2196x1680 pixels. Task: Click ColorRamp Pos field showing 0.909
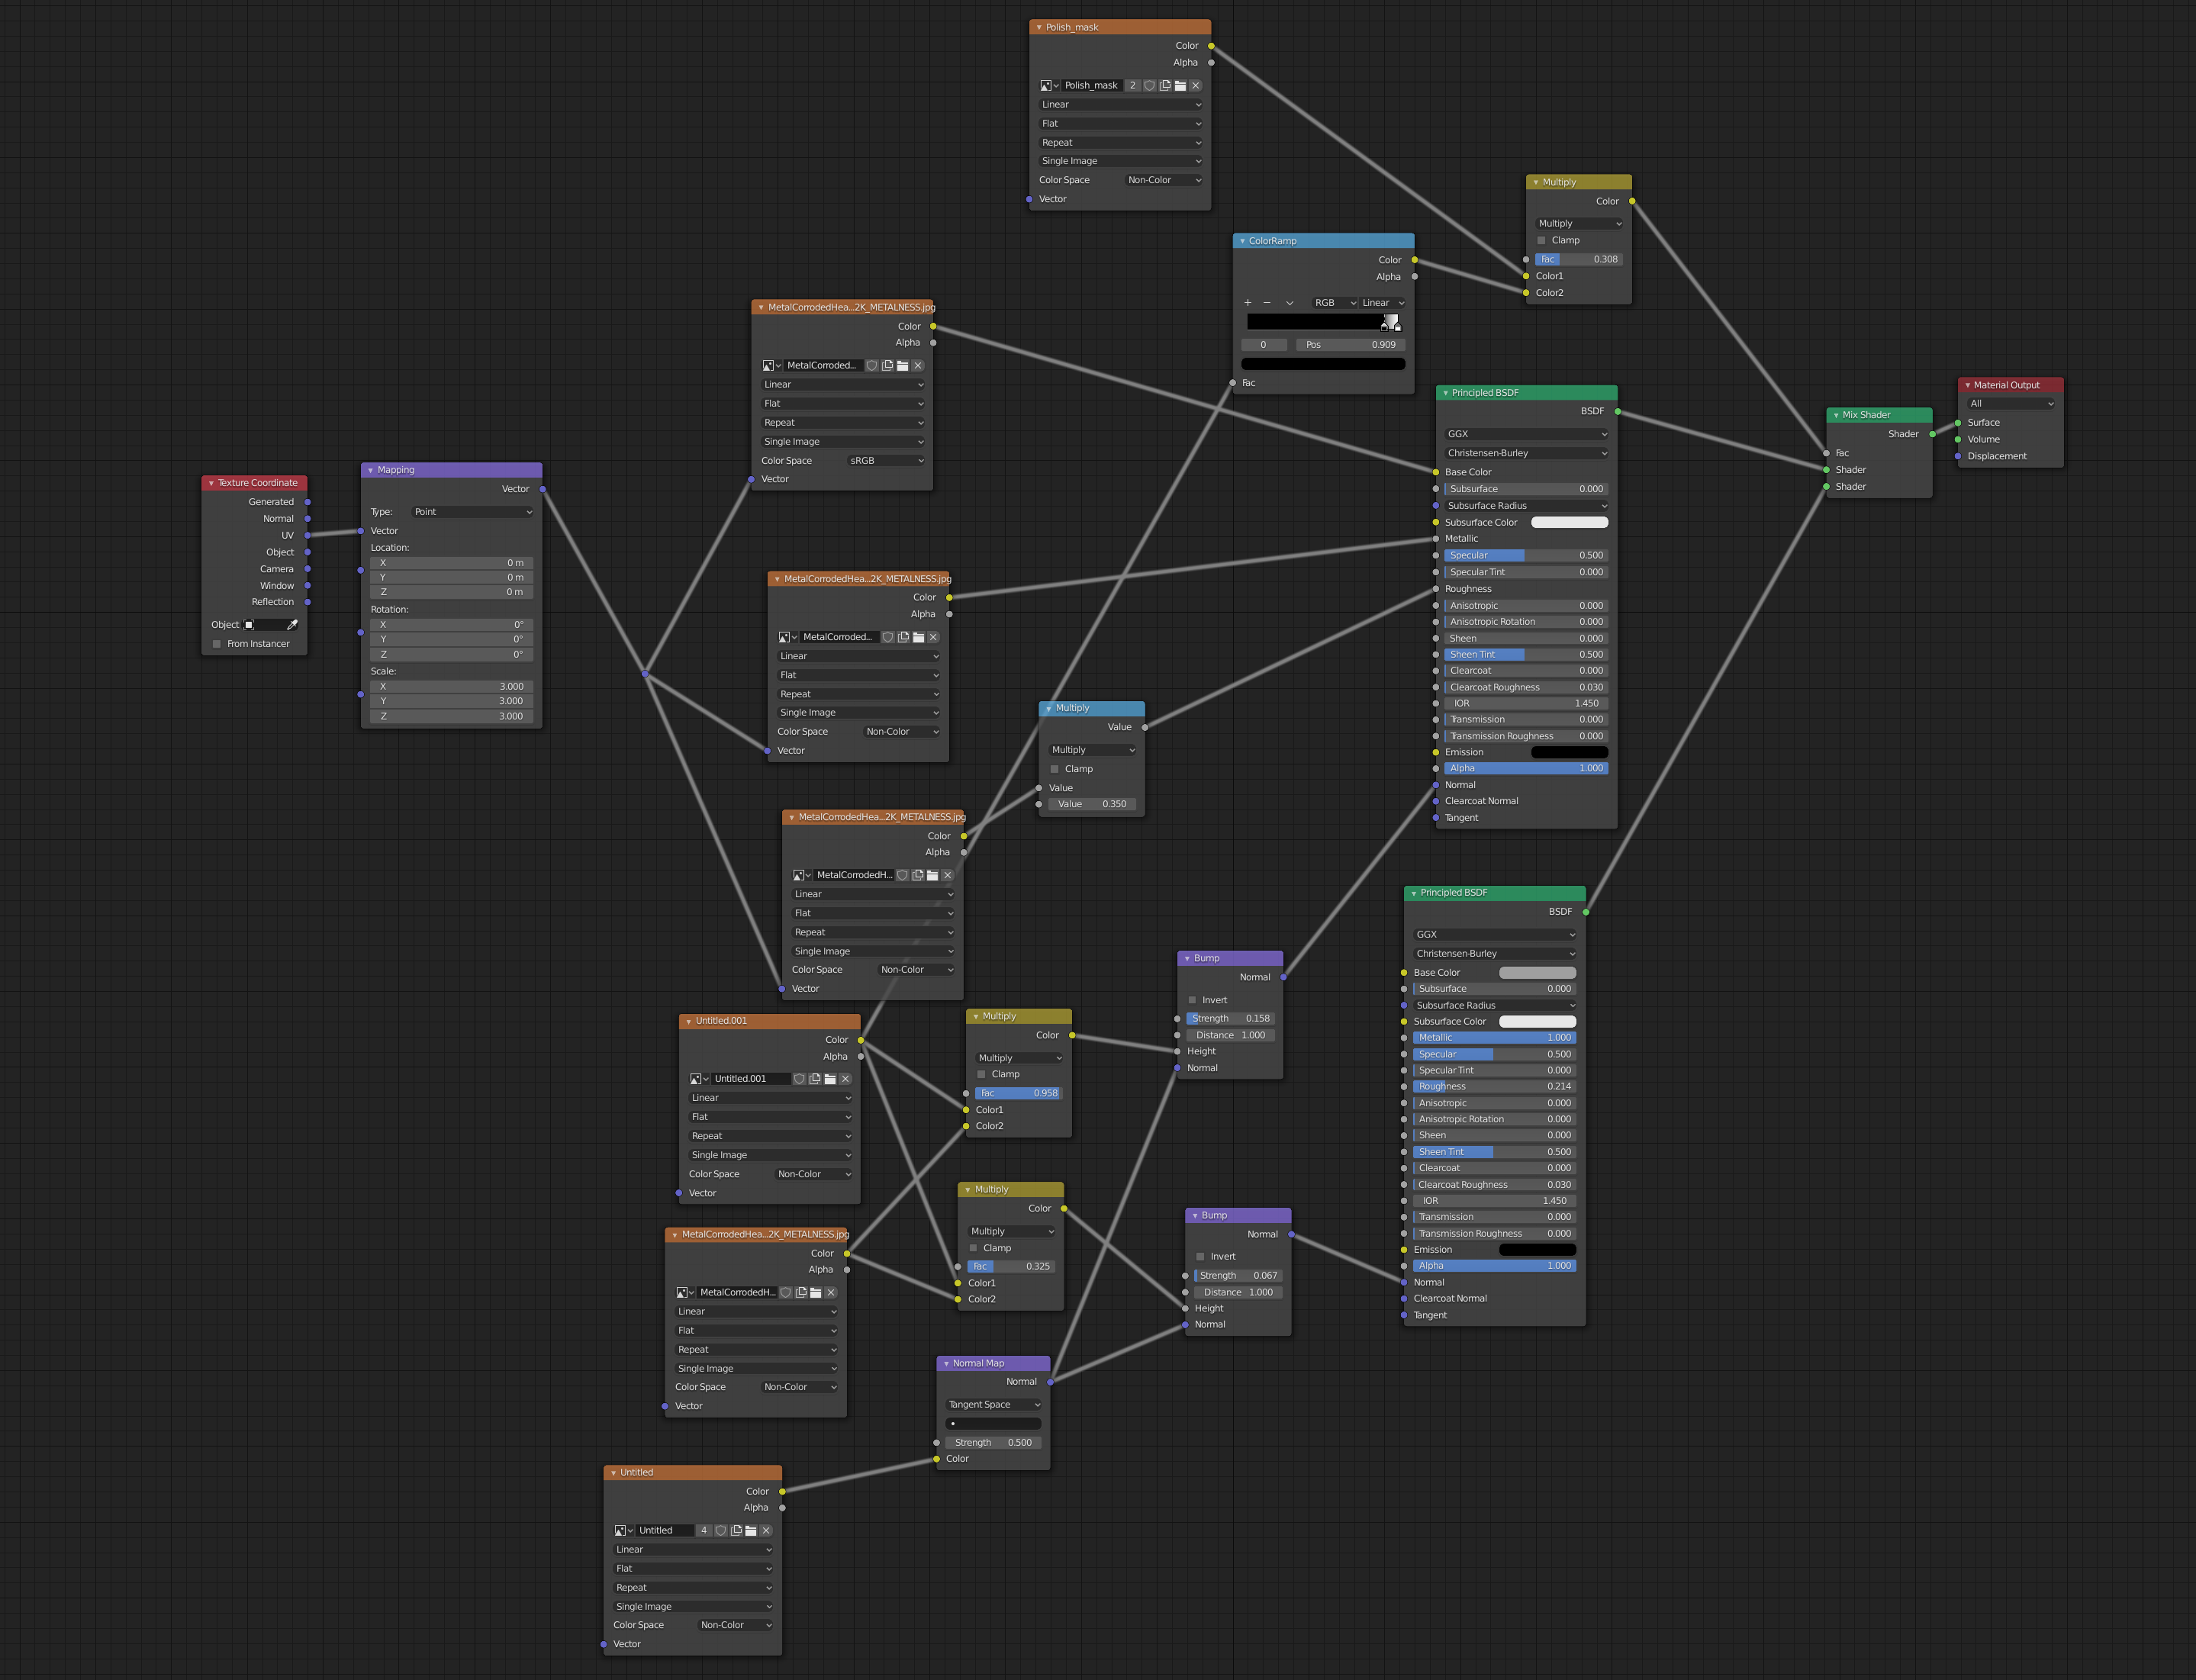point(1350,345)
